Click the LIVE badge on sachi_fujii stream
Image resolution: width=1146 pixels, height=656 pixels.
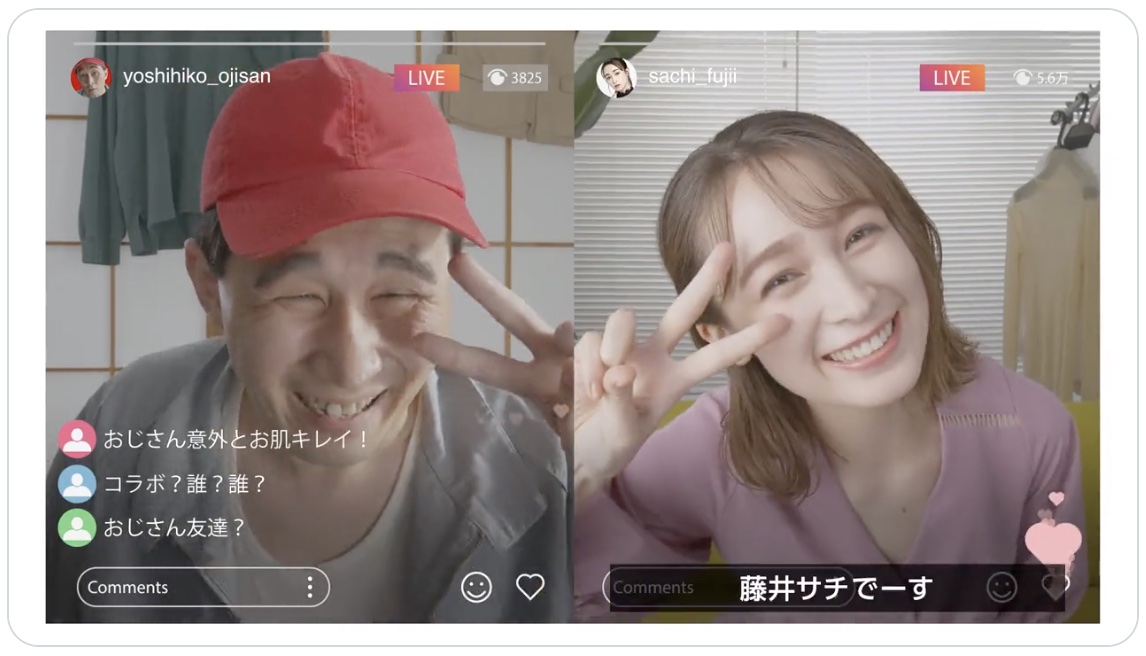point(952,77)
